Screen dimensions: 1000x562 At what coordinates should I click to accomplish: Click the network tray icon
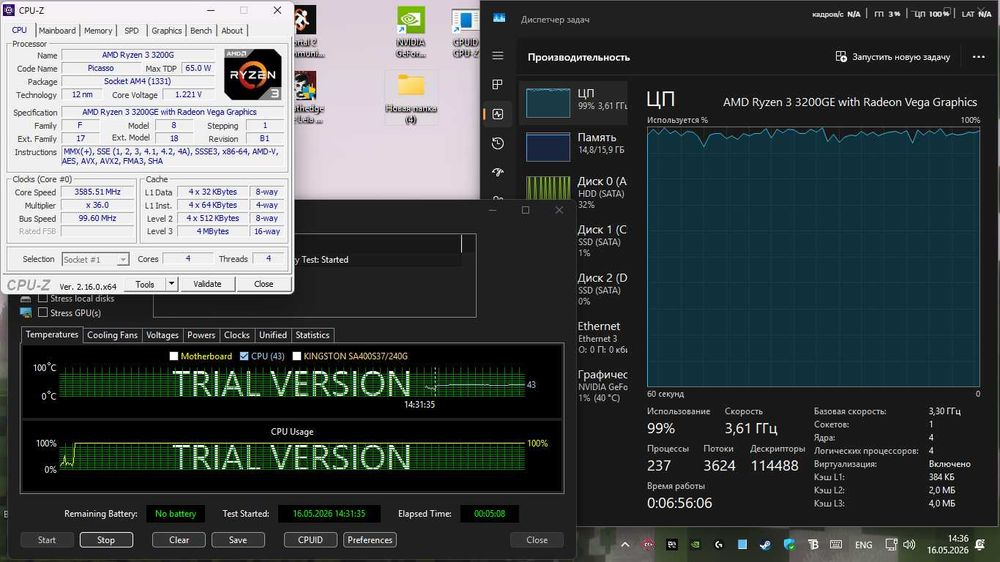click(891, 545)
